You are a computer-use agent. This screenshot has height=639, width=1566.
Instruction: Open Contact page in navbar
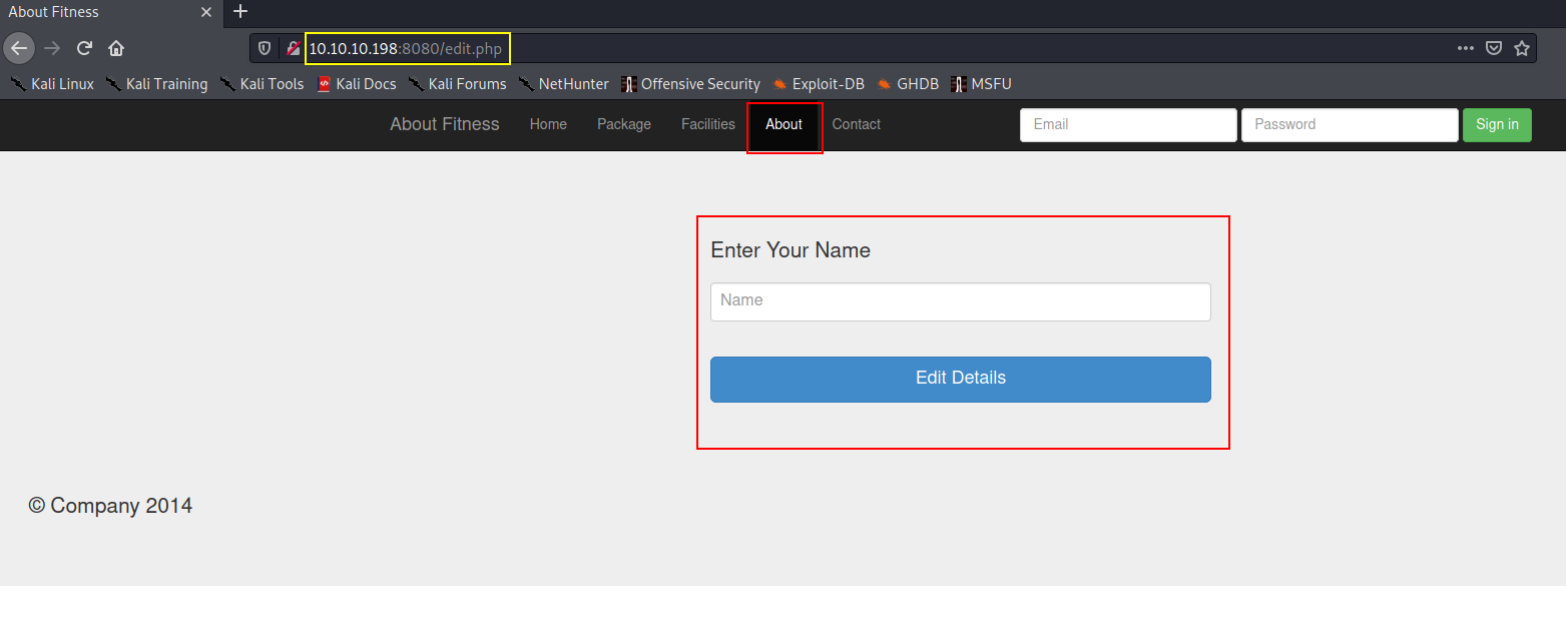click(x=856, y=124)
